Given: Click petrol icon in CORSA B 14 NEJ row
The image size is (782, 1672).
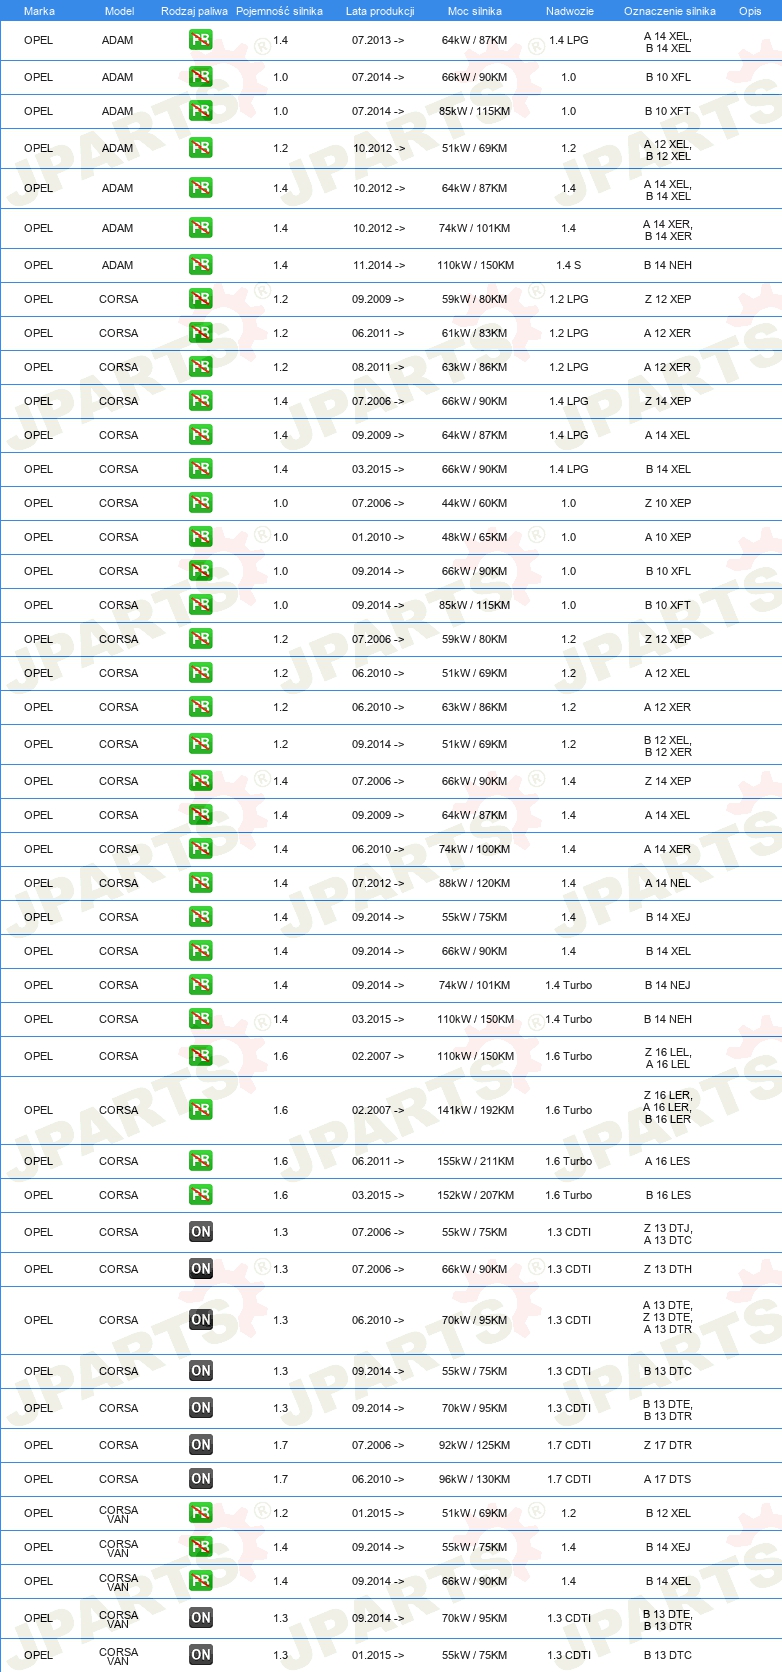Looking at the screenshot, I should [x=201, y=985].
